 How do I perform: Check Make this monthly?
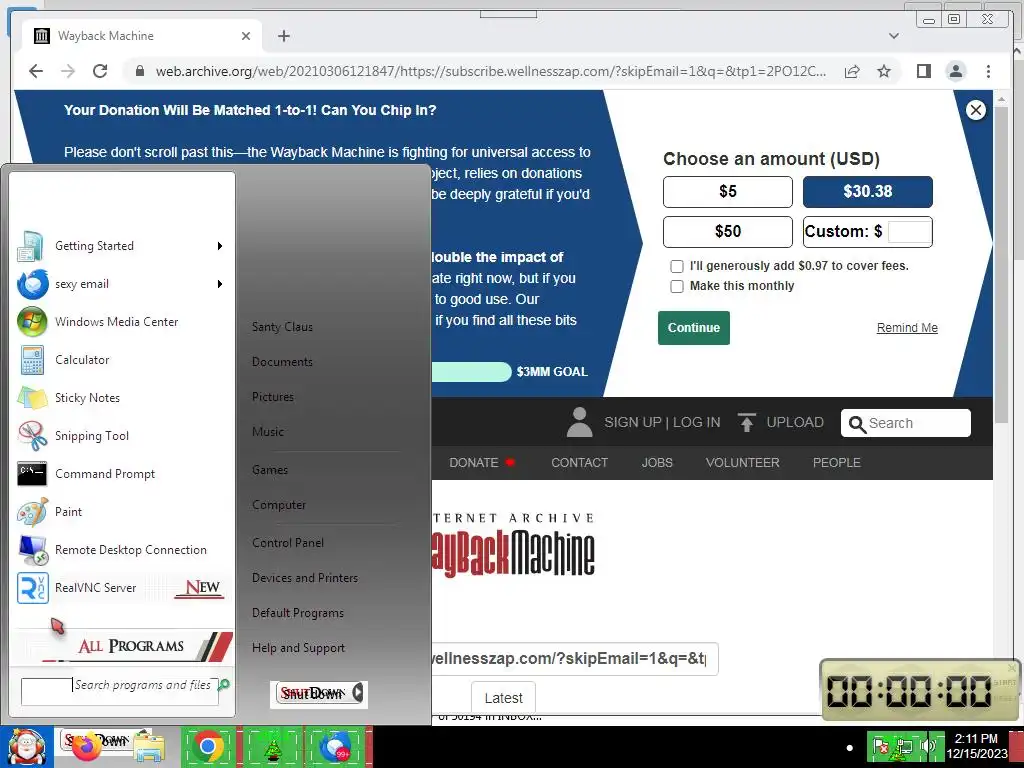click(x=677, y=287)
